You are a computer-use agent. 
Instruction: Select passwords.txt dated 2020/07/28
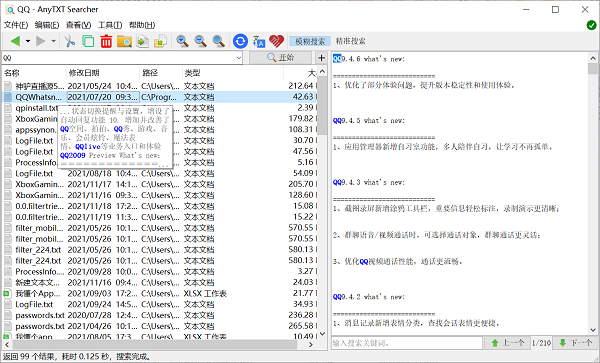[x=160, y=315]
